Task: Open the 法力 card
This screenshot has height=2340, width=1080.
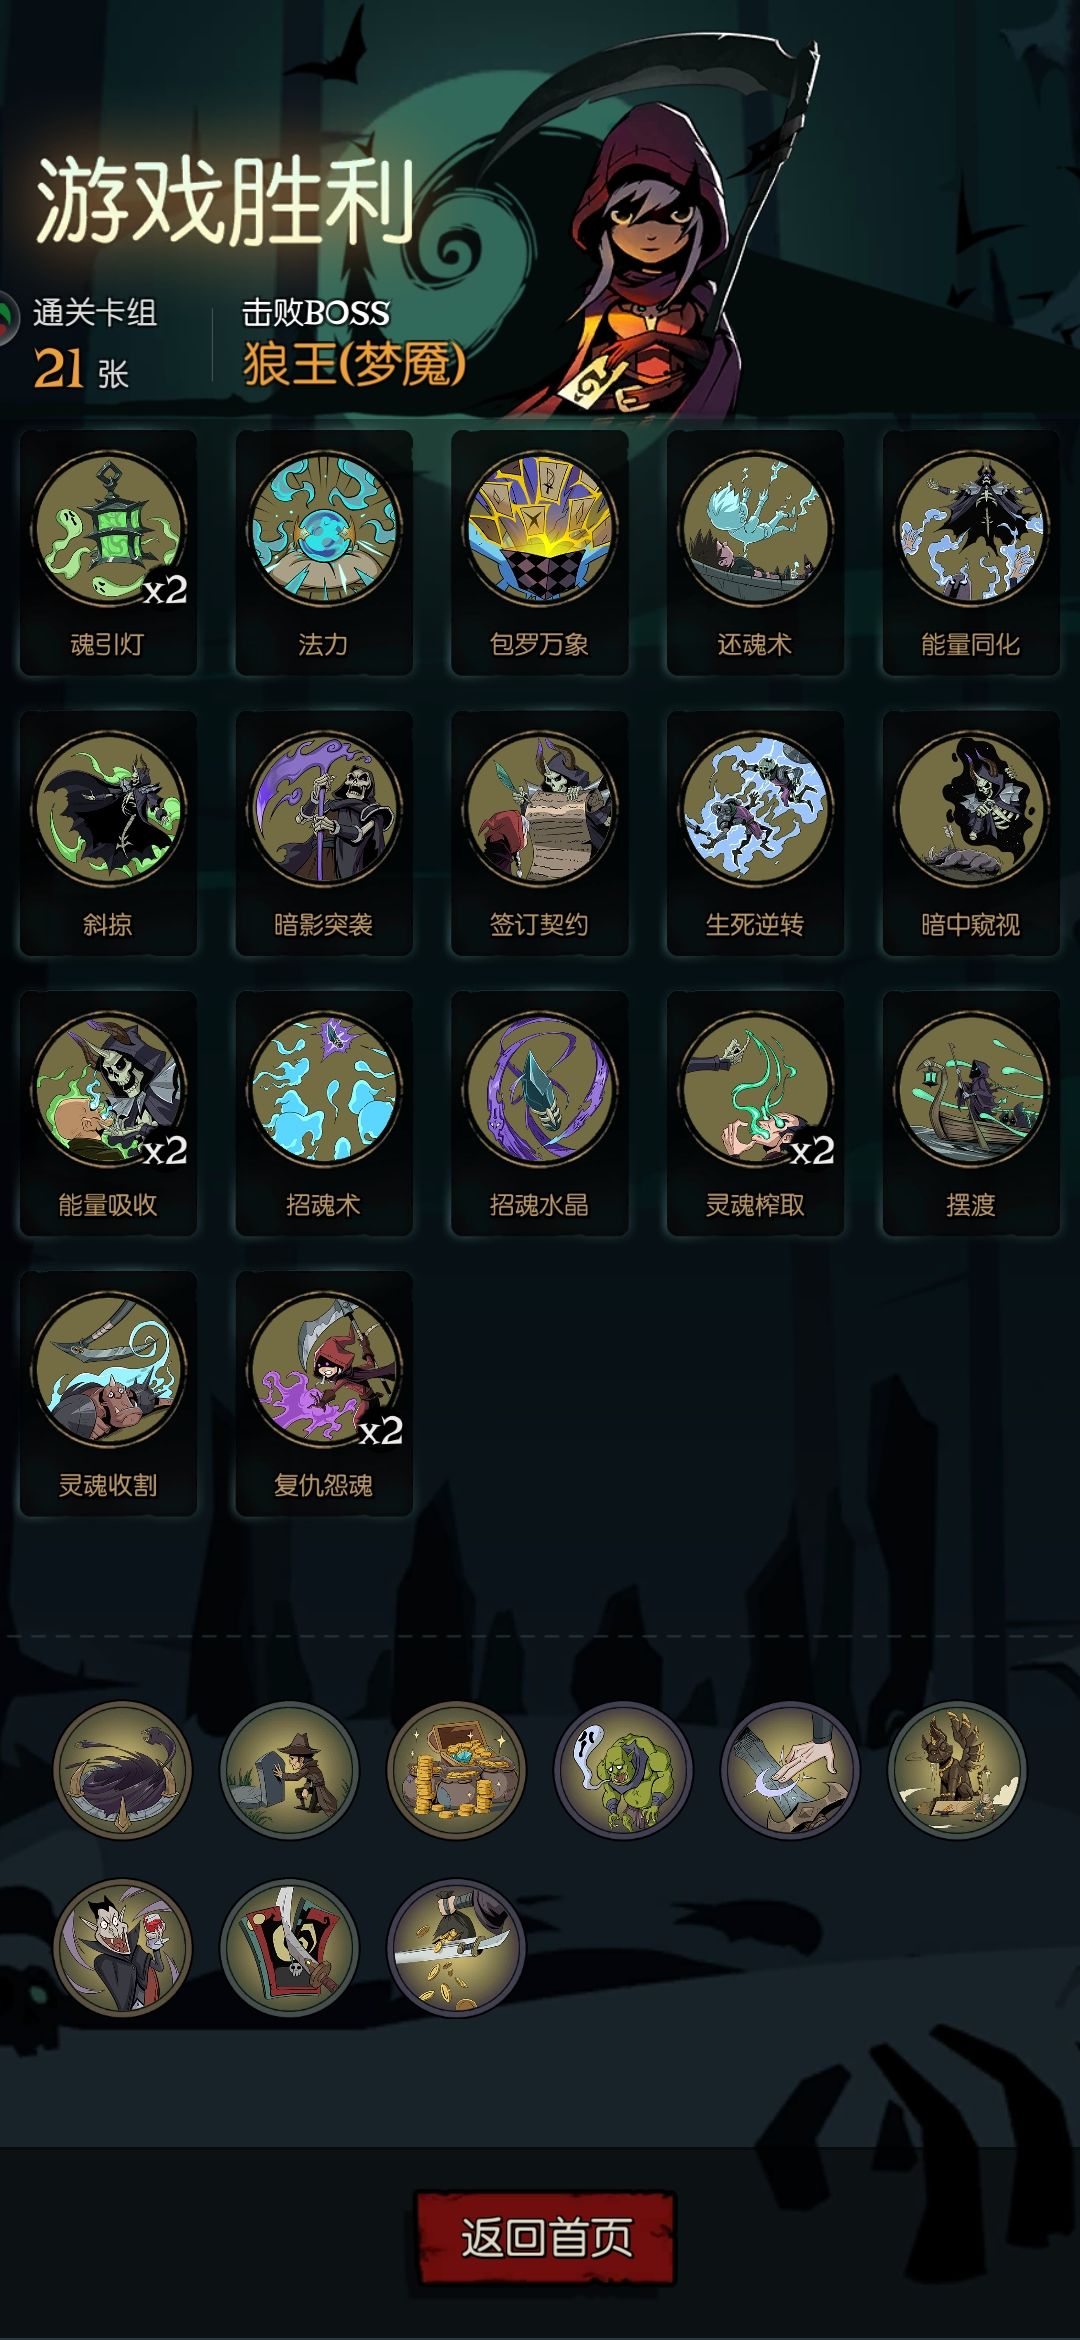Action: [x=324, y=553]
